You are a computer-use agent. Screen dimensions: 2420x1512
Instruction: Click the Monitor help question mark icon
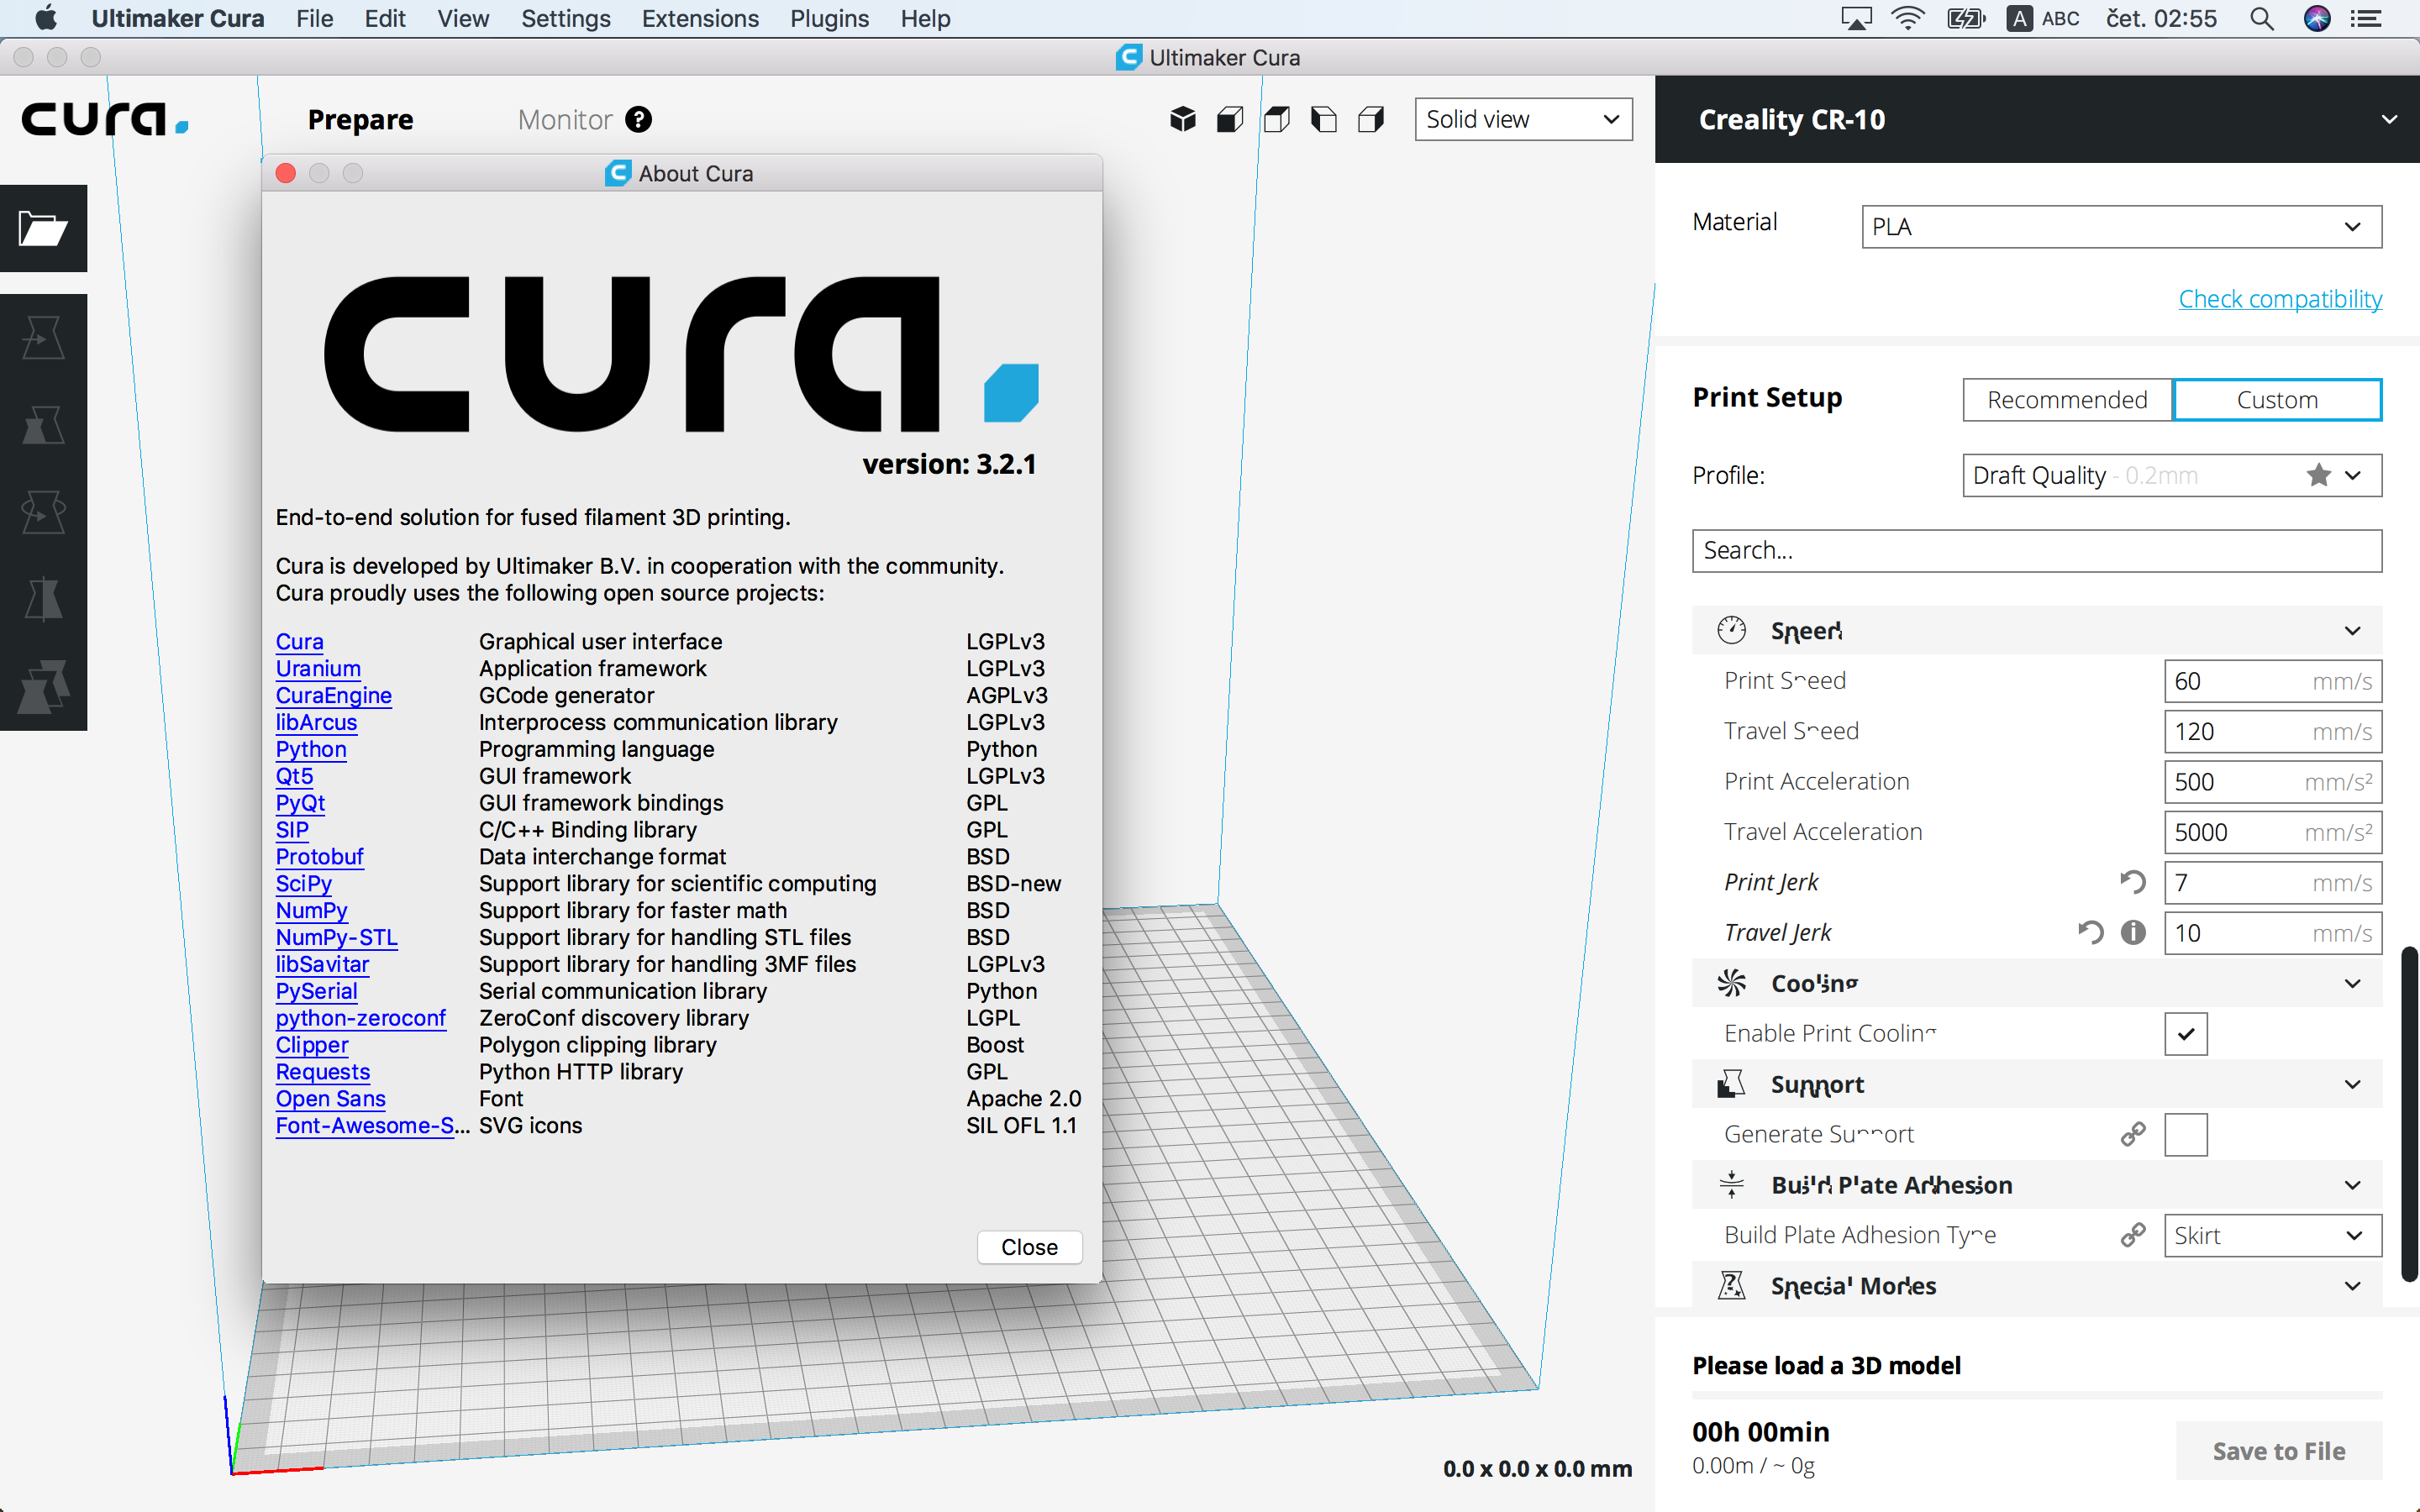(639, 120)
